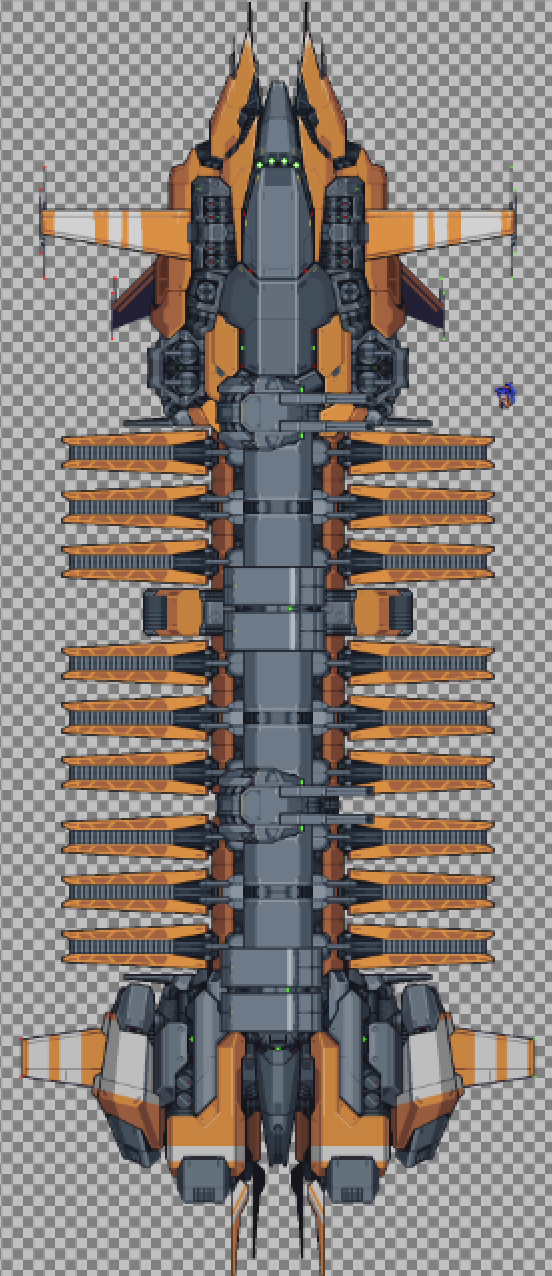Select the topmost right orange radiator panel

click(x=420, y=452)
